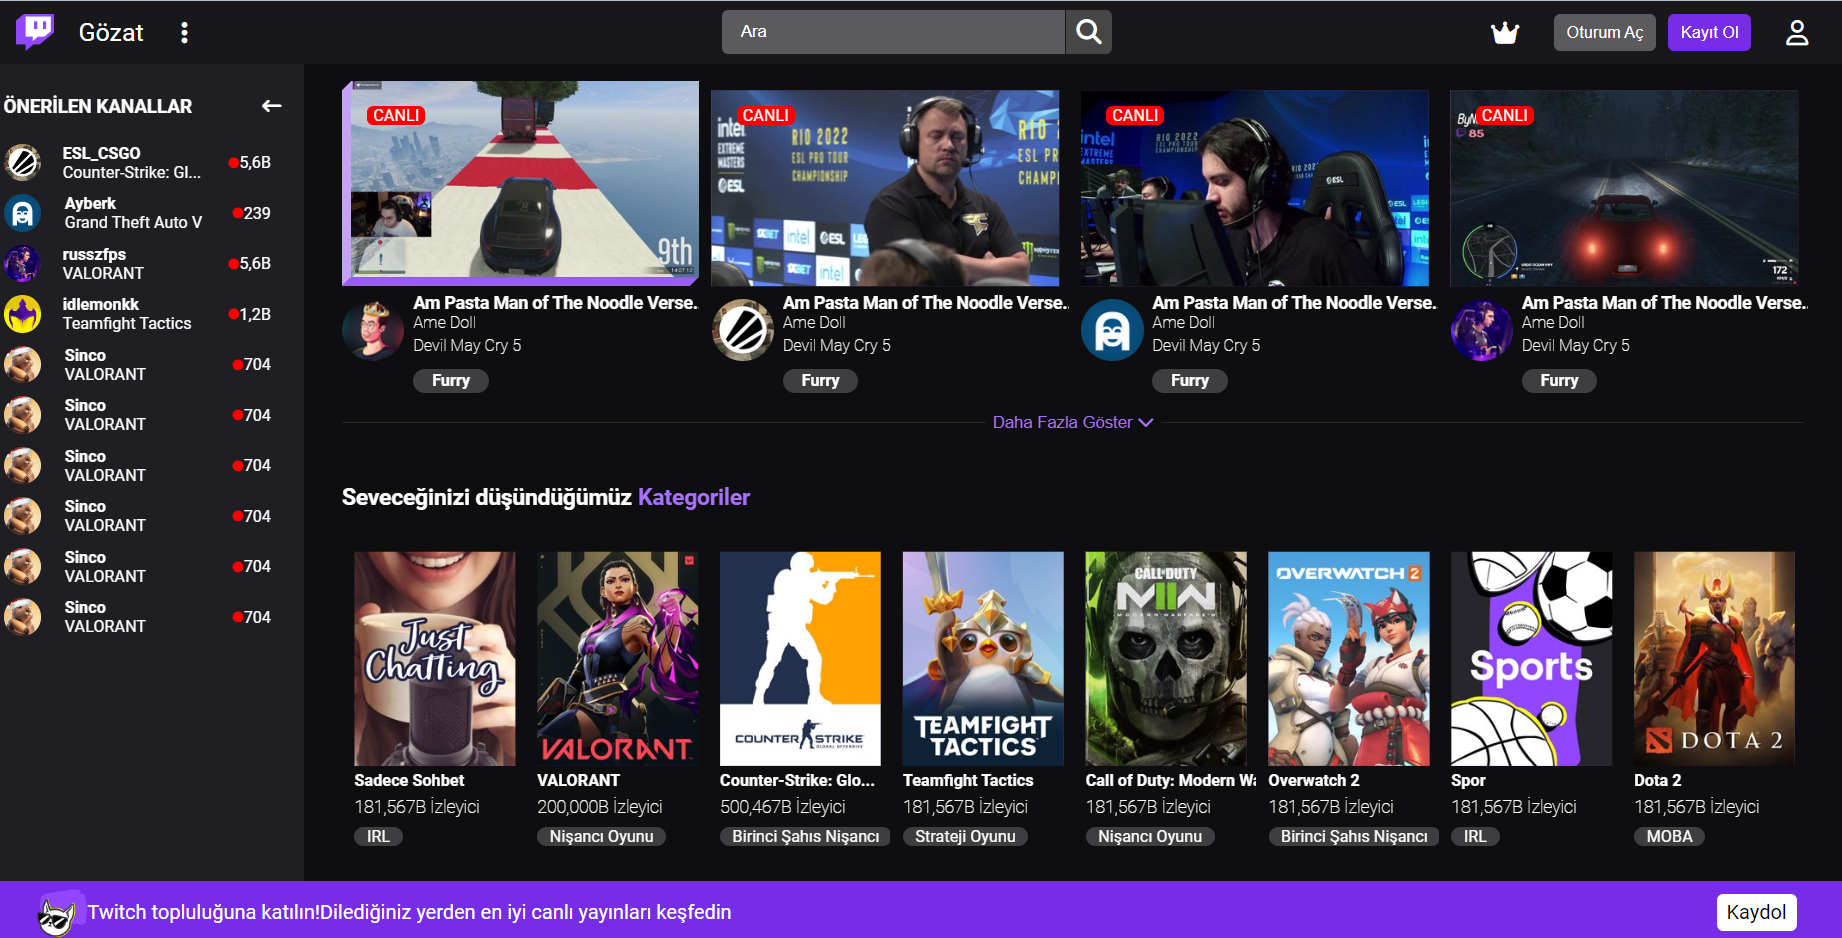Select the Ayberk Grand Theft Auto V channel
Image resolution: width=1842 pixels, height=938 pixels.
coord(133,213)
